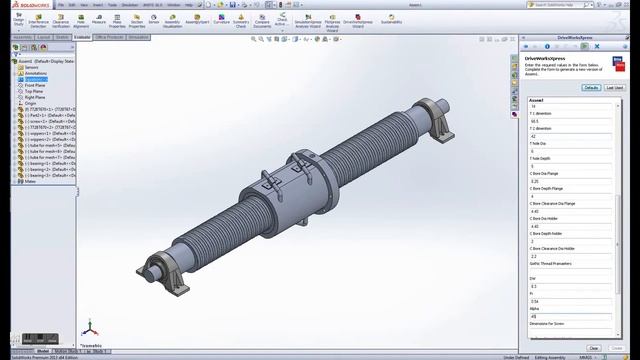Open the Sustainability tool

click(391, 19)
